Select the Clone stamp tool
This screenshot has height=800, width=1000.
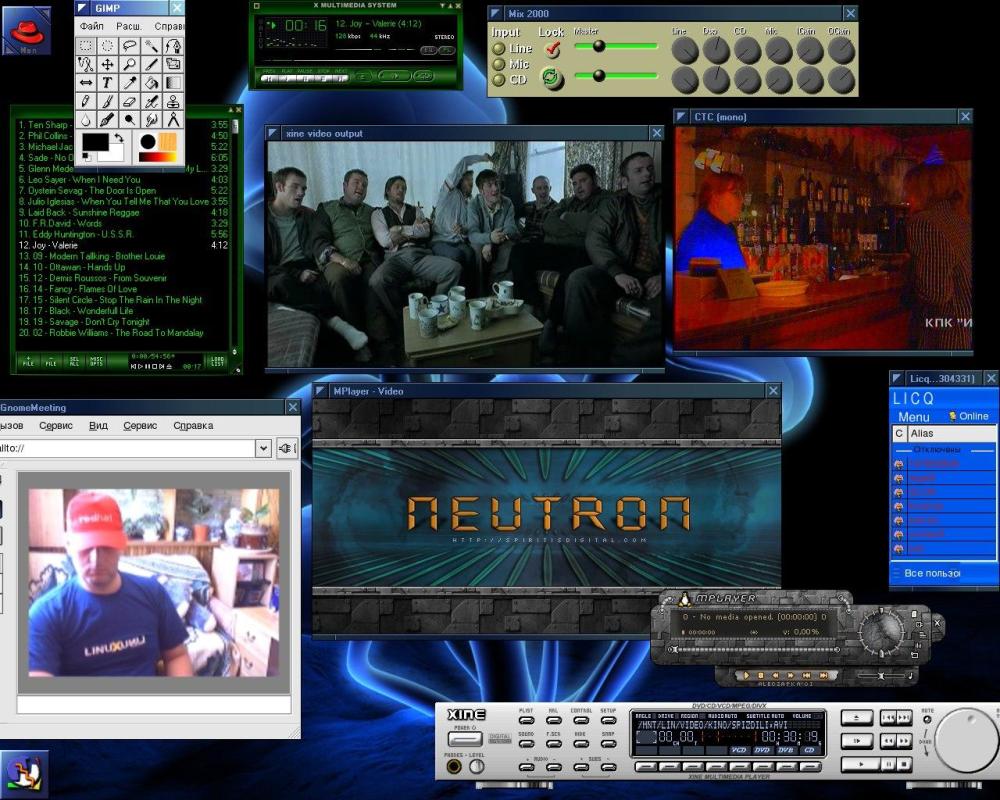[x=173, y=101]
